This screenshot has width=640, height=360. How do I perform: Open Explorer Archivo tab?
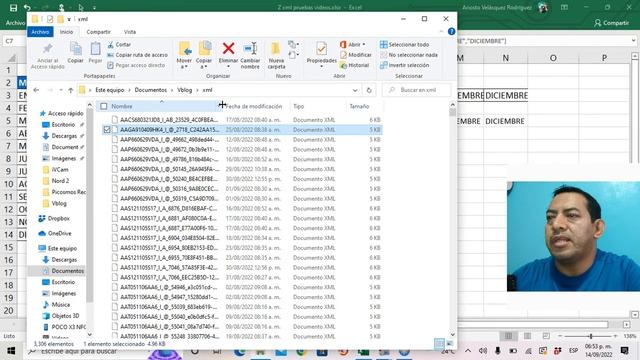pos(40,32)
